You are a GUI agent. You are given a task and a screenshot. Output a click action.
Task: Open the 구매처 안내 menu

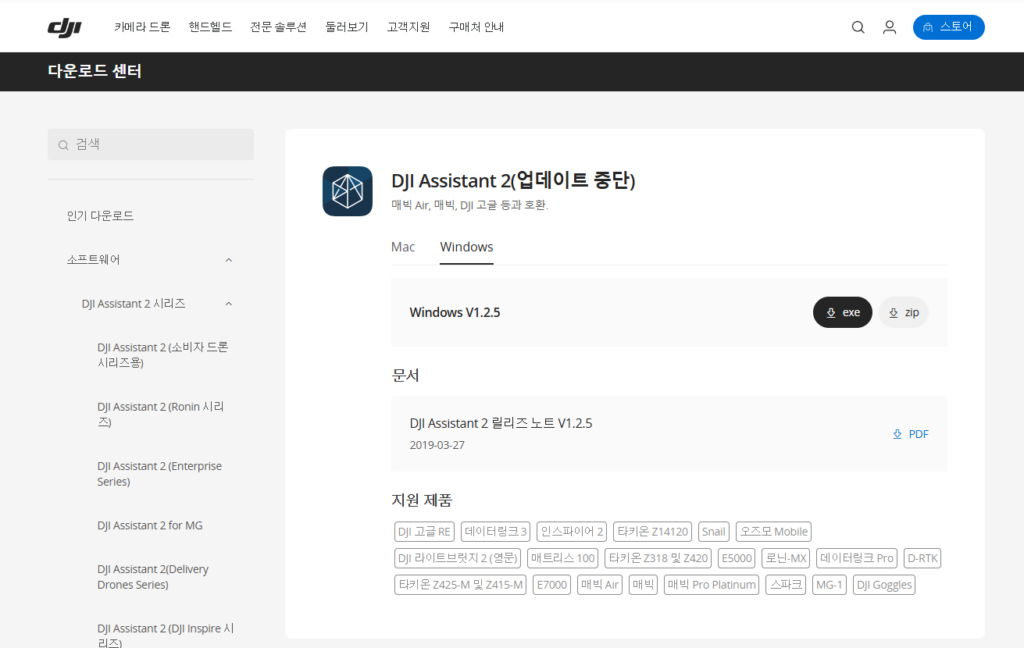(x=476, y=27)
